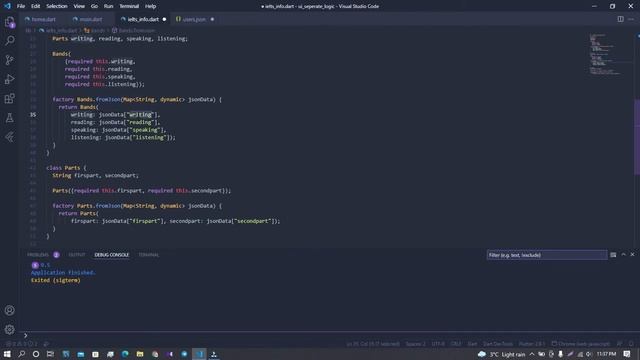Click UTF-8 encoding status item
Image resolution: width=640 pixels, height=360 pixels.
coord(438,344)
